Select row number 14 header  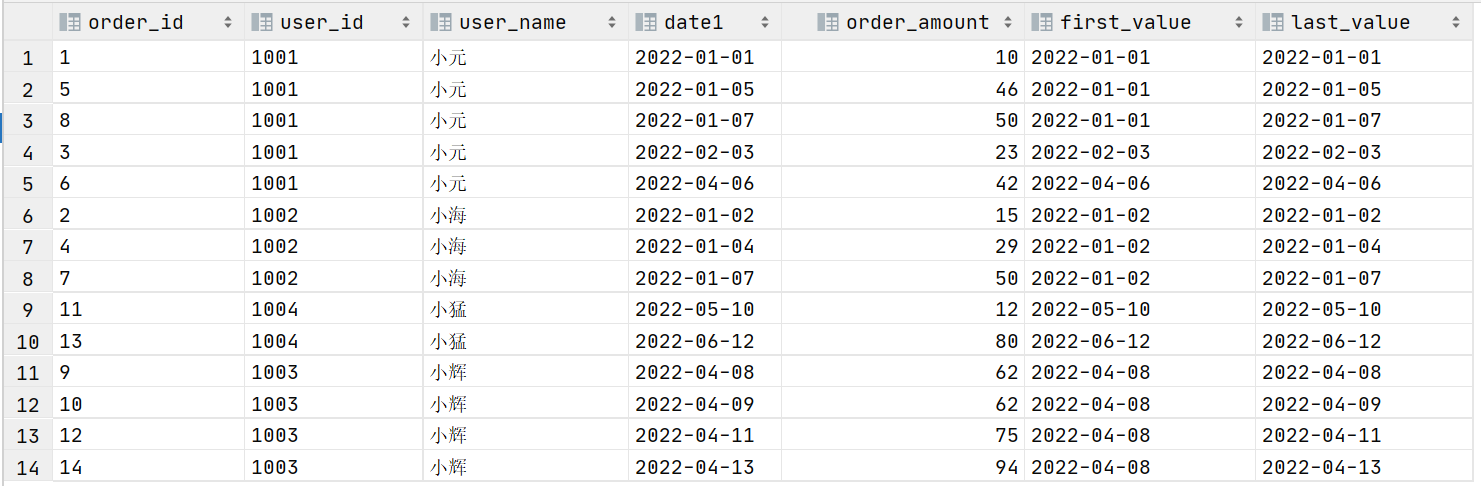(27, 467)
